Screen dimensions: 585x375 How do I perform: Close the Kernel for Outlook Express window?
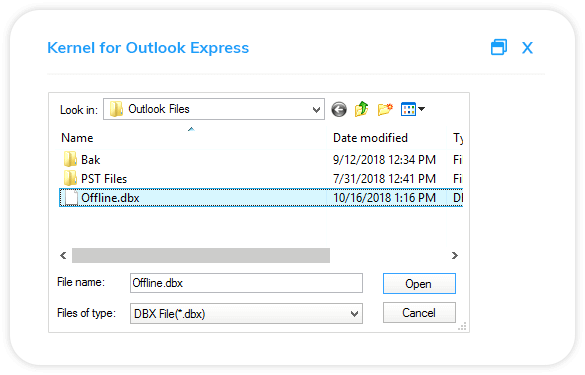527,48
